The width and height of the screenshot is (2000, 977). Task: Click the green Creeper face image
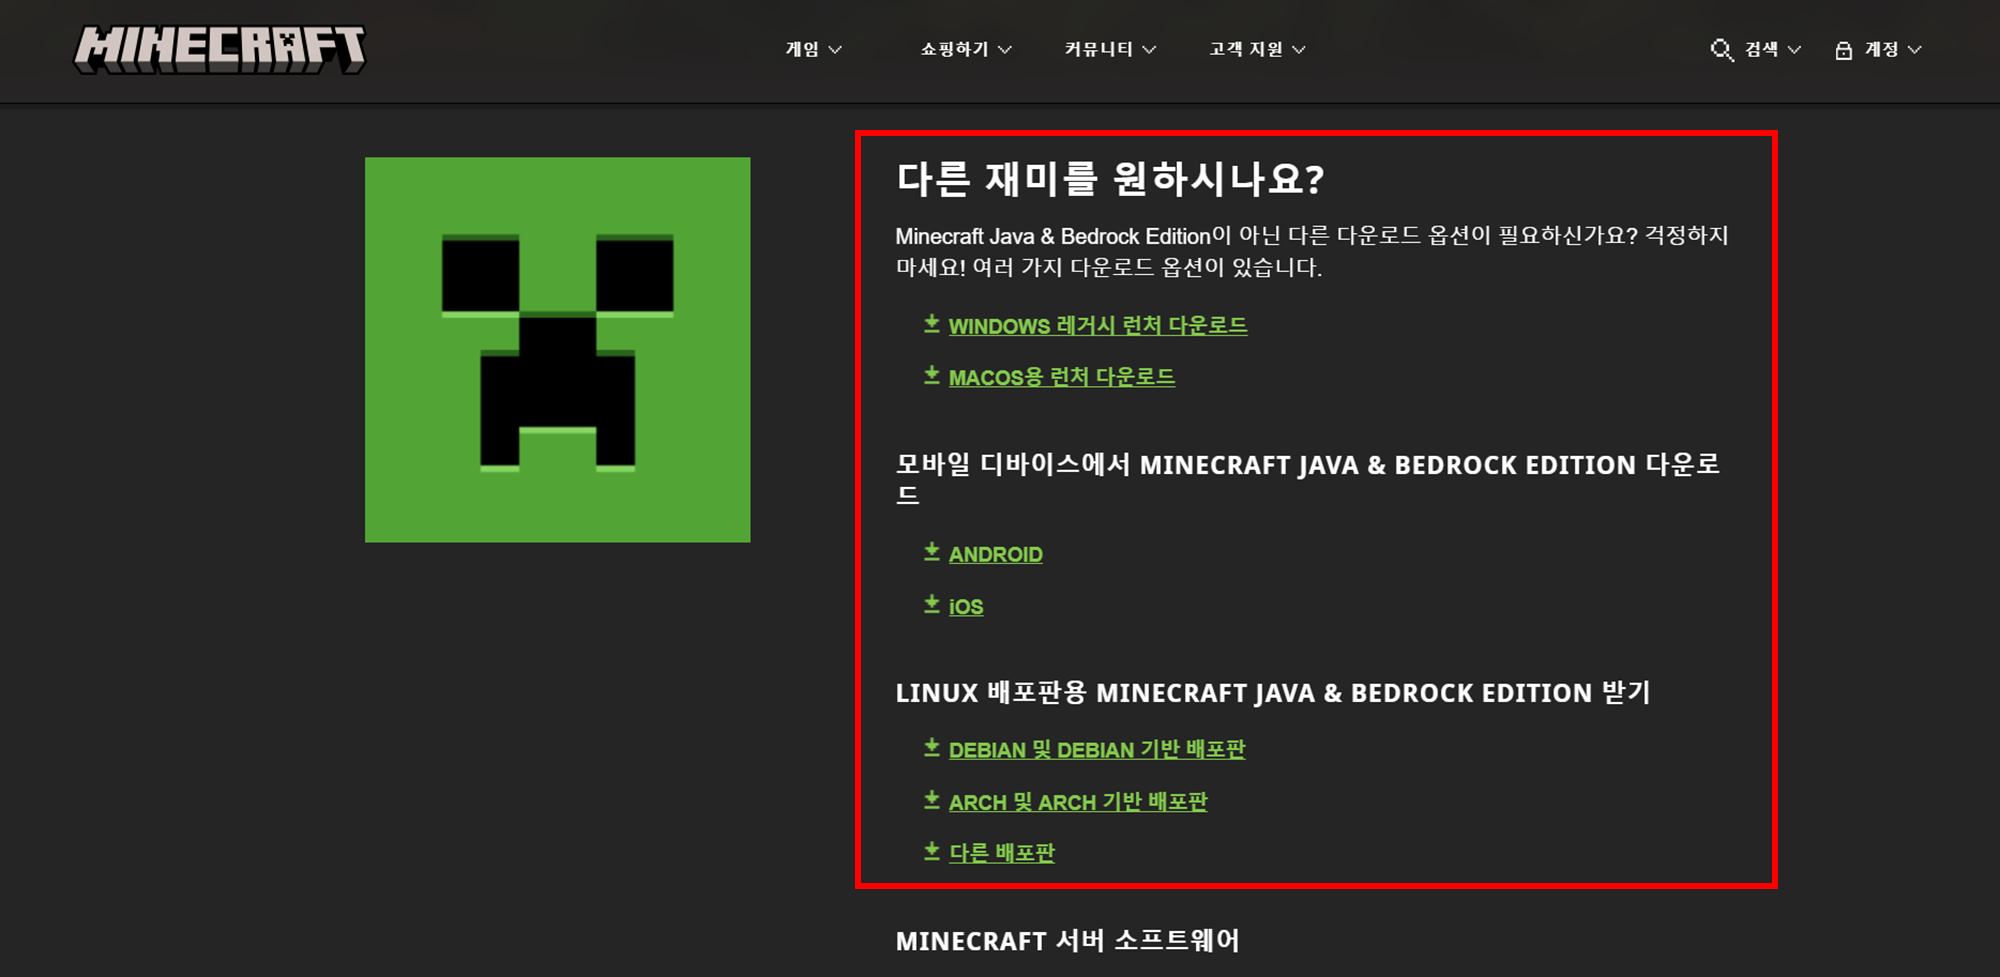(557, 349)
